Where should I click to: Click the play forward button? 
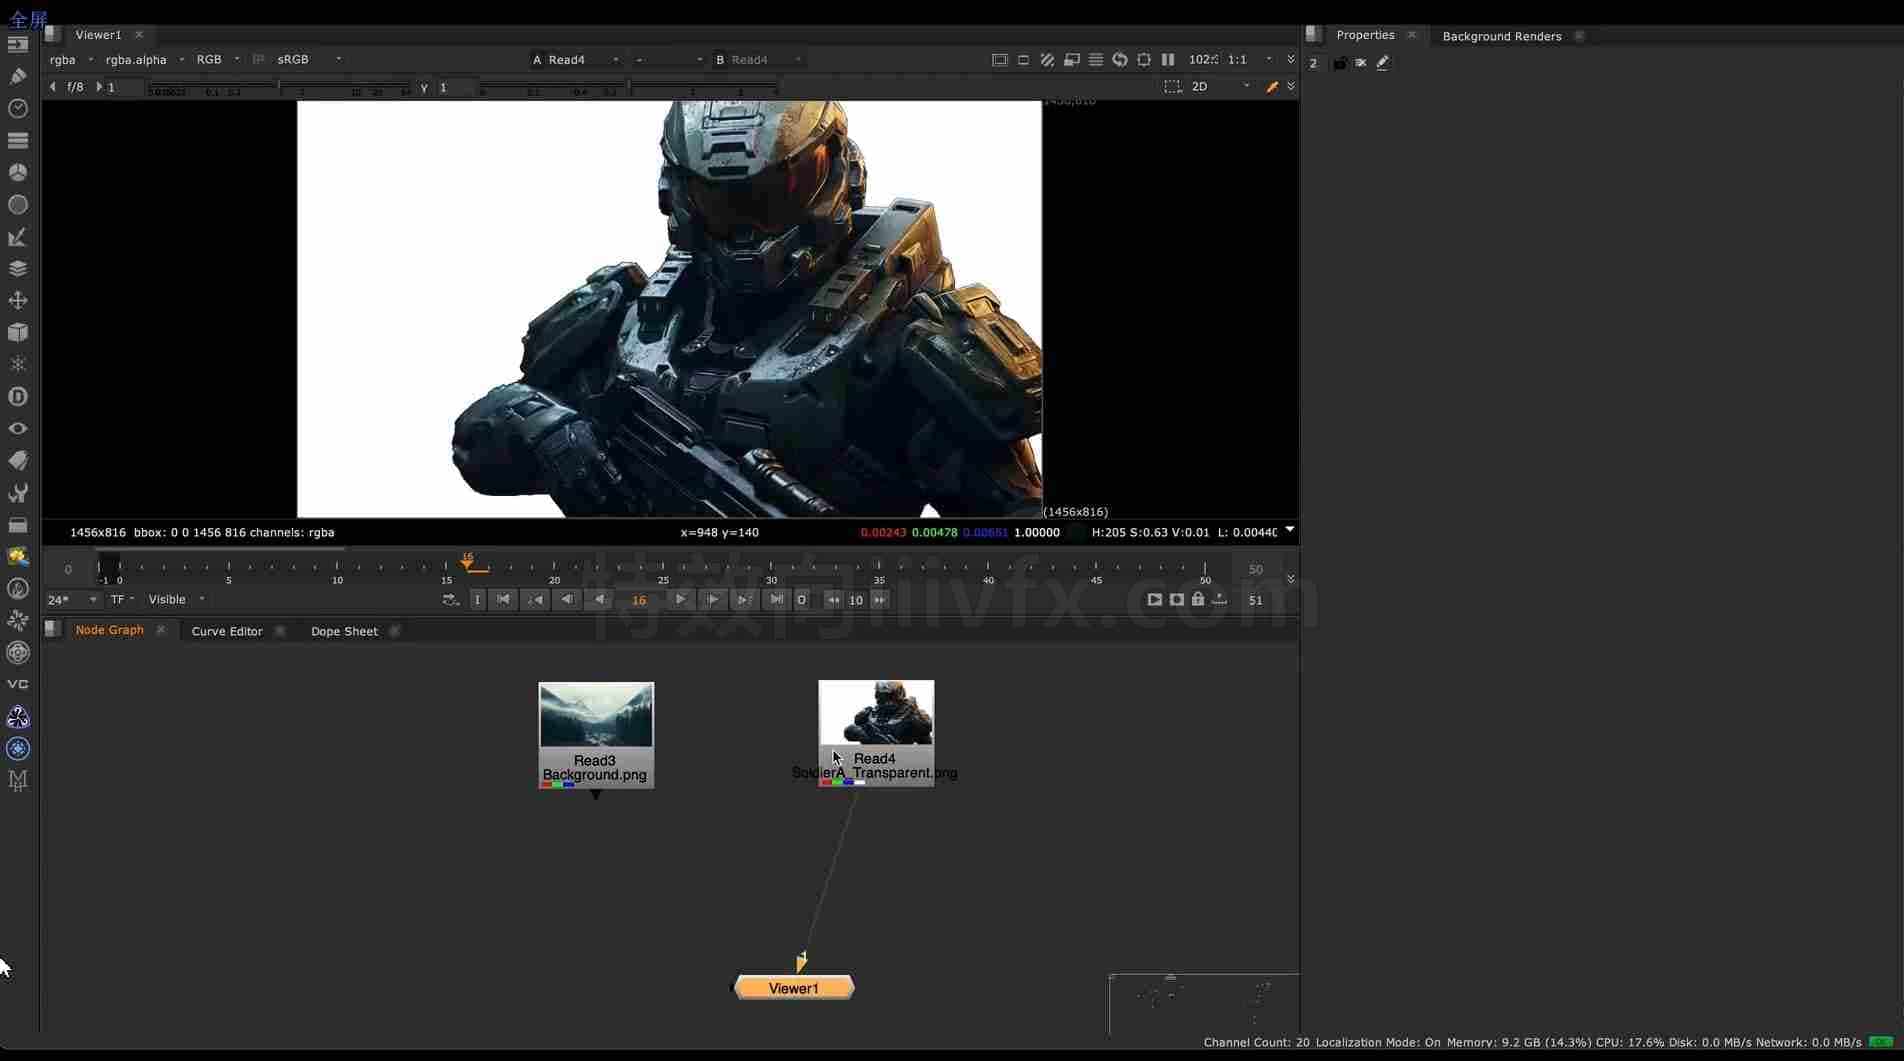tap(680, 600)
